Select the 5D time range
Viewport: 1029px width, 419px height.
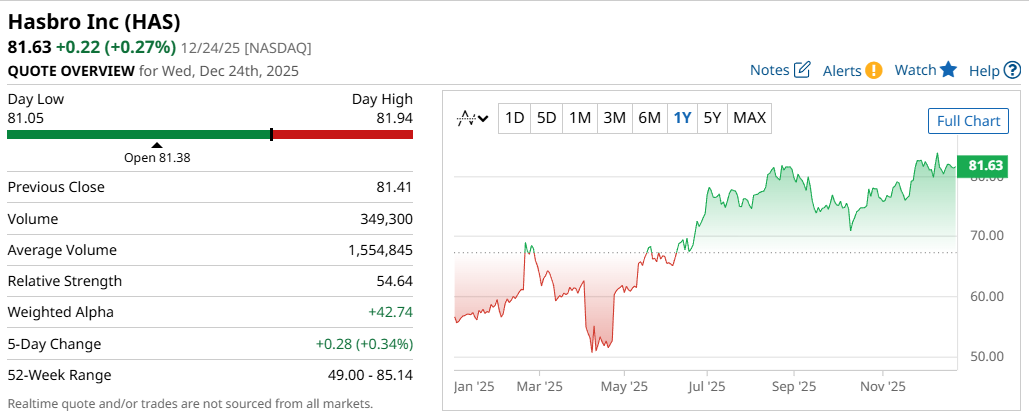546,118
